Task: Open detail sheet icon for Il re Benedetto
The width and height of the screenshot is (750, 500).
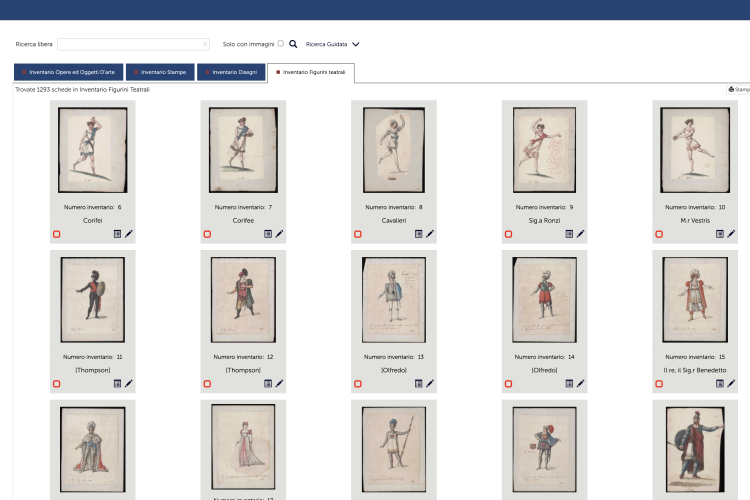Action: (720, 384)
